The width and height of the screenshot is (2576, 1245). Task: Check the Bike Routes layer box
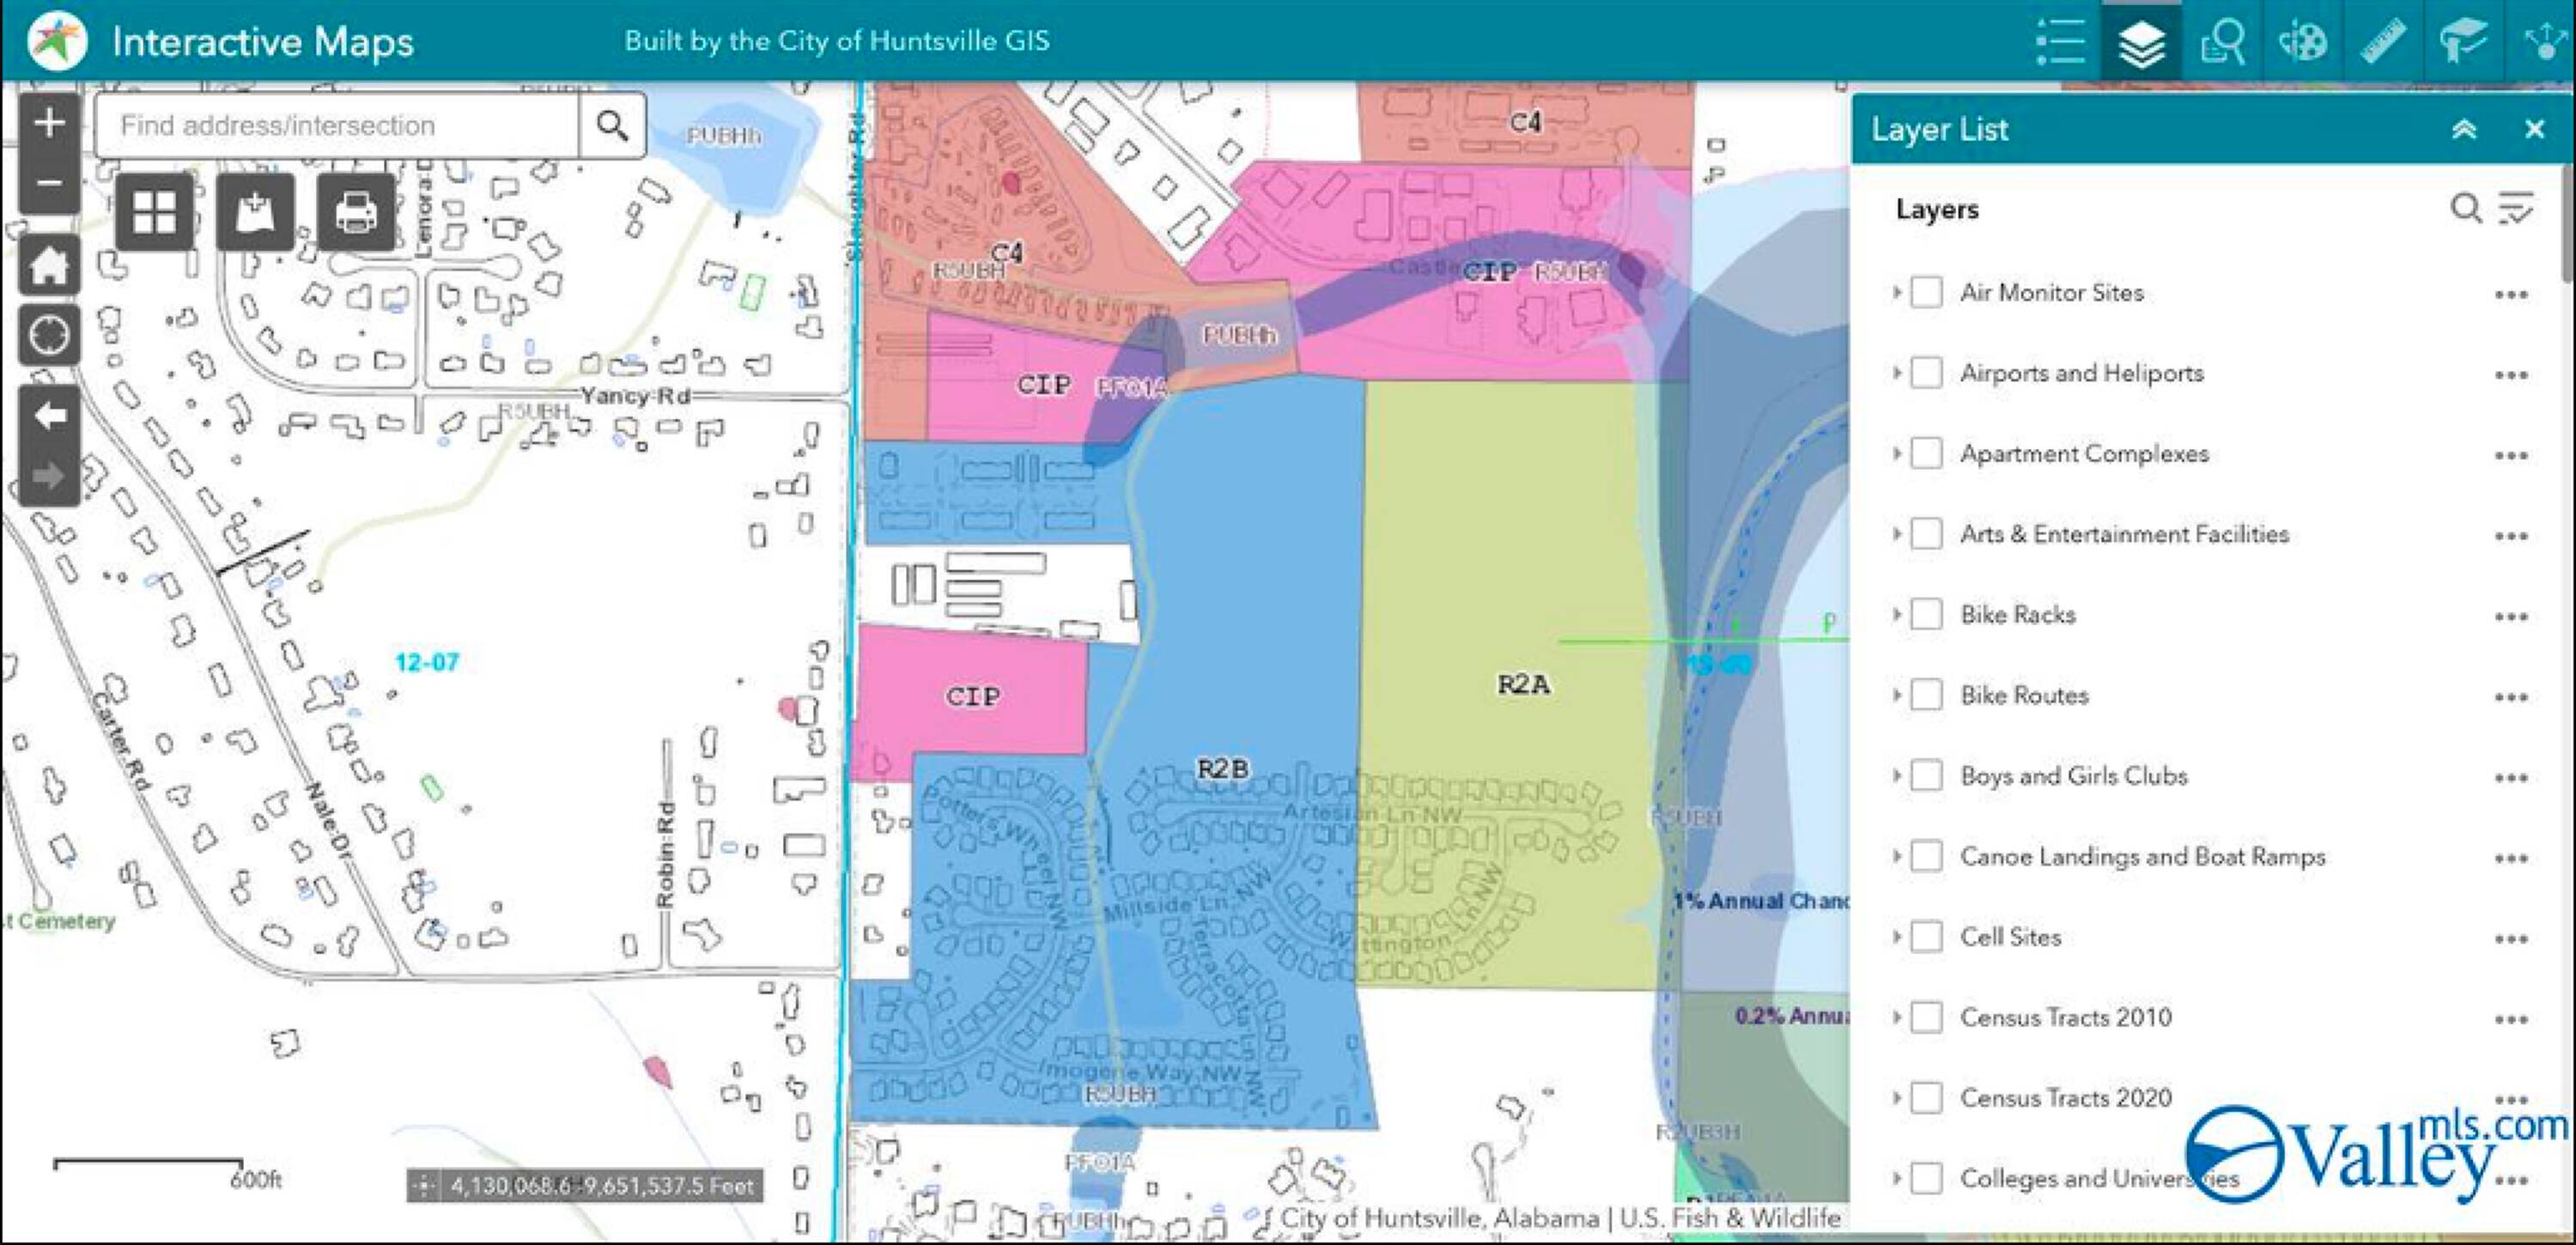coord(1926,695)
